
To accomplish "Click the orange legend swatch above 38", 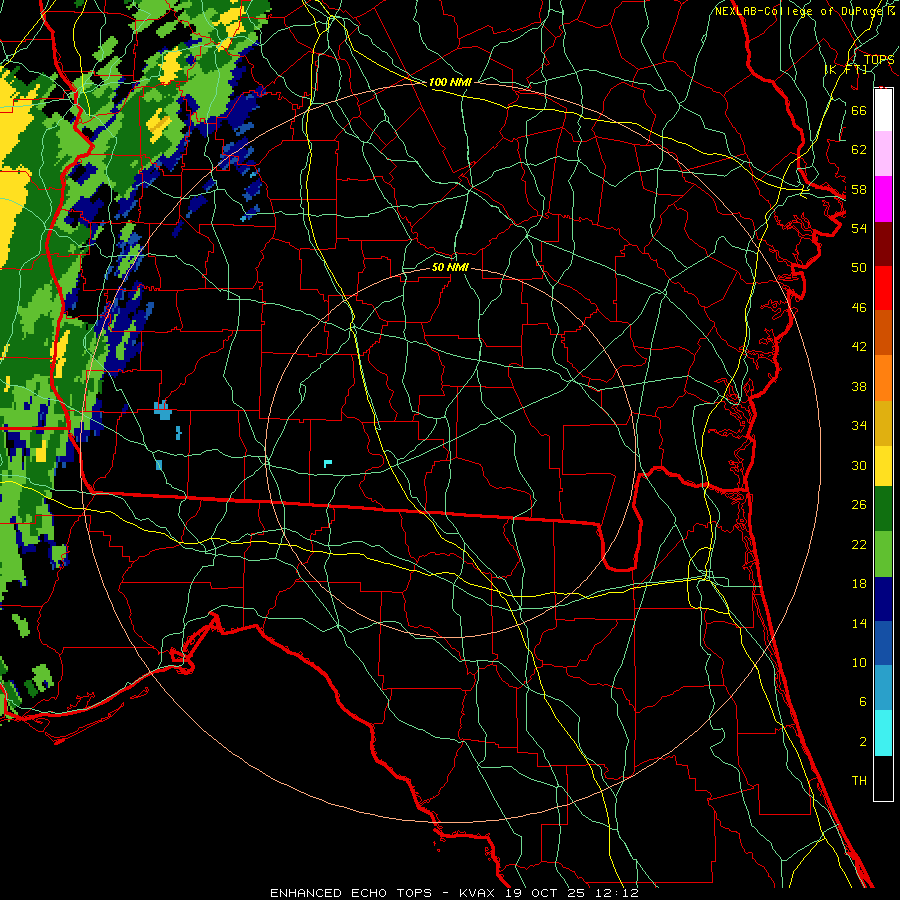I will pyautogui.click(x=883, y=378).
